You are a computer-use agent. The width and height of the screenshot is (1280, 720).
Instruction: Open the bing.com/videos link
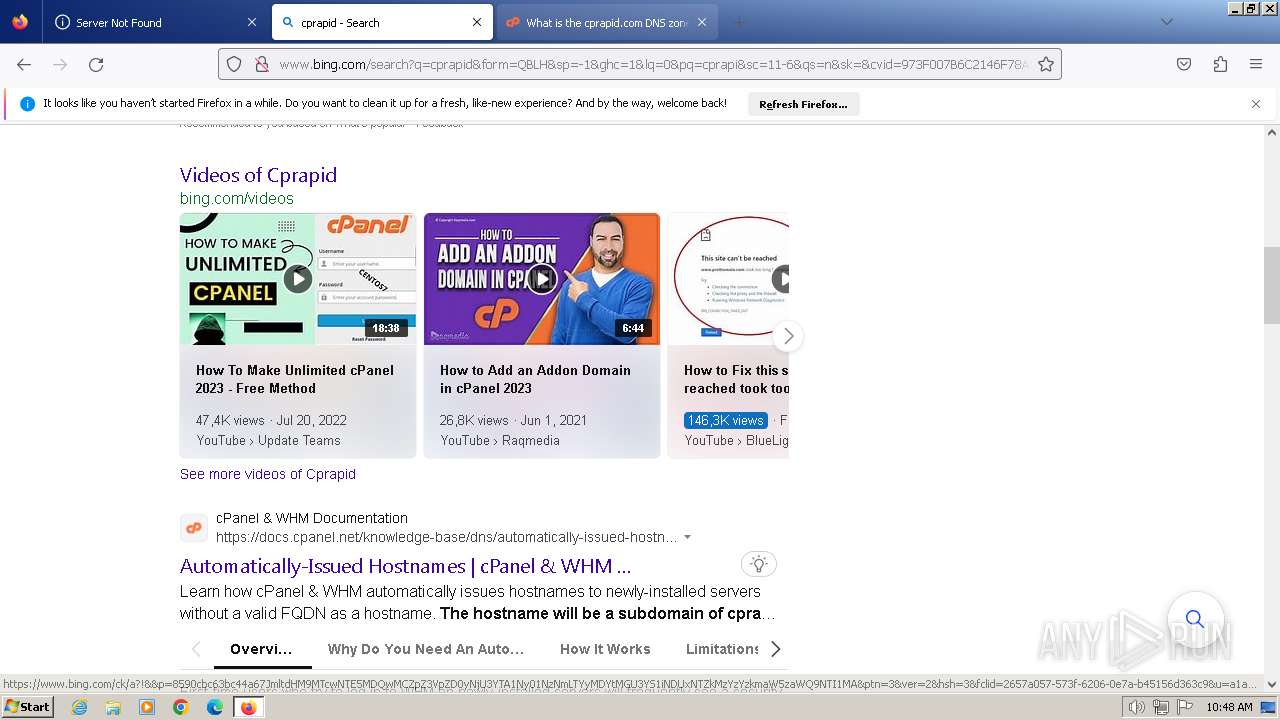tap(237, 198)
